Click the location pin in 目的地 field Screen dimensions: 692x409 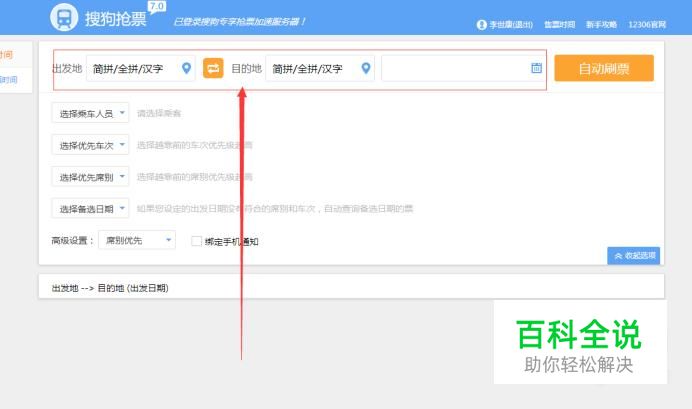(365, 68)
